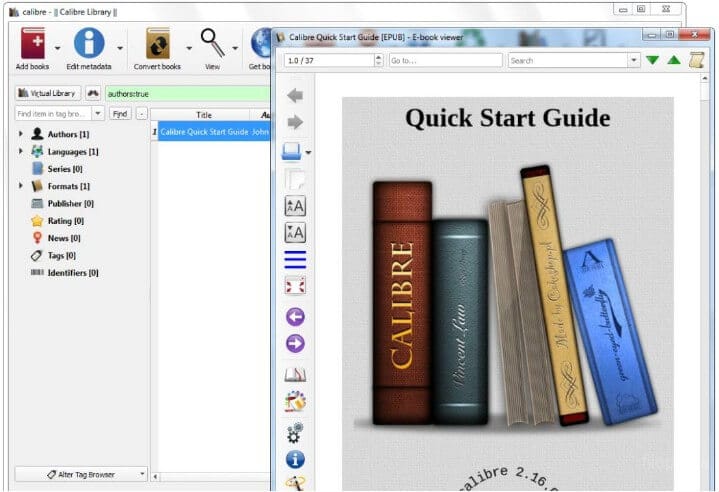Open the View dropdown arrow

[x=235, y=48]
